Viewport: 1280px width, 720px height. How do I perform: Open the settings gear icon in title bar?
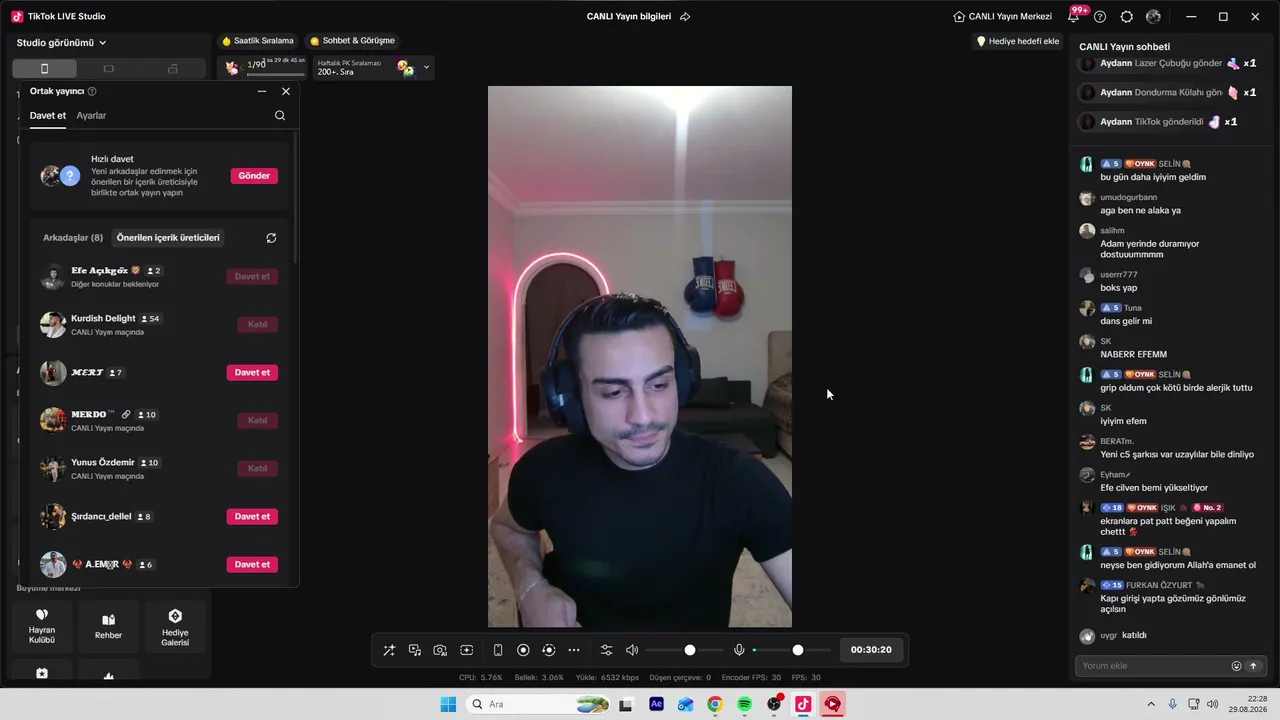1127,17
